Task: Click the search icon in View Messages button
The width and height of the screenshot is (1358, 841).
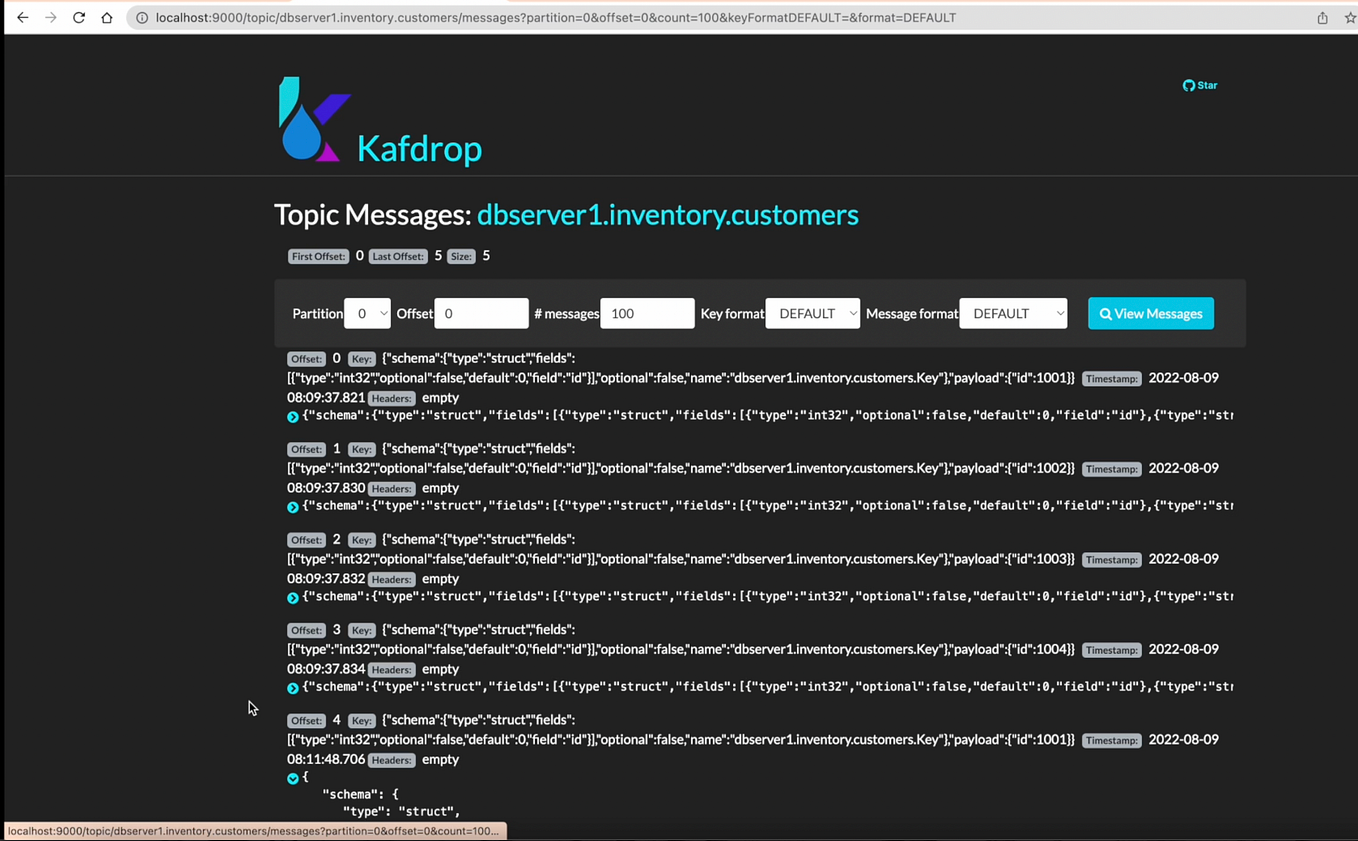Action: click(x=1106, y=313)
